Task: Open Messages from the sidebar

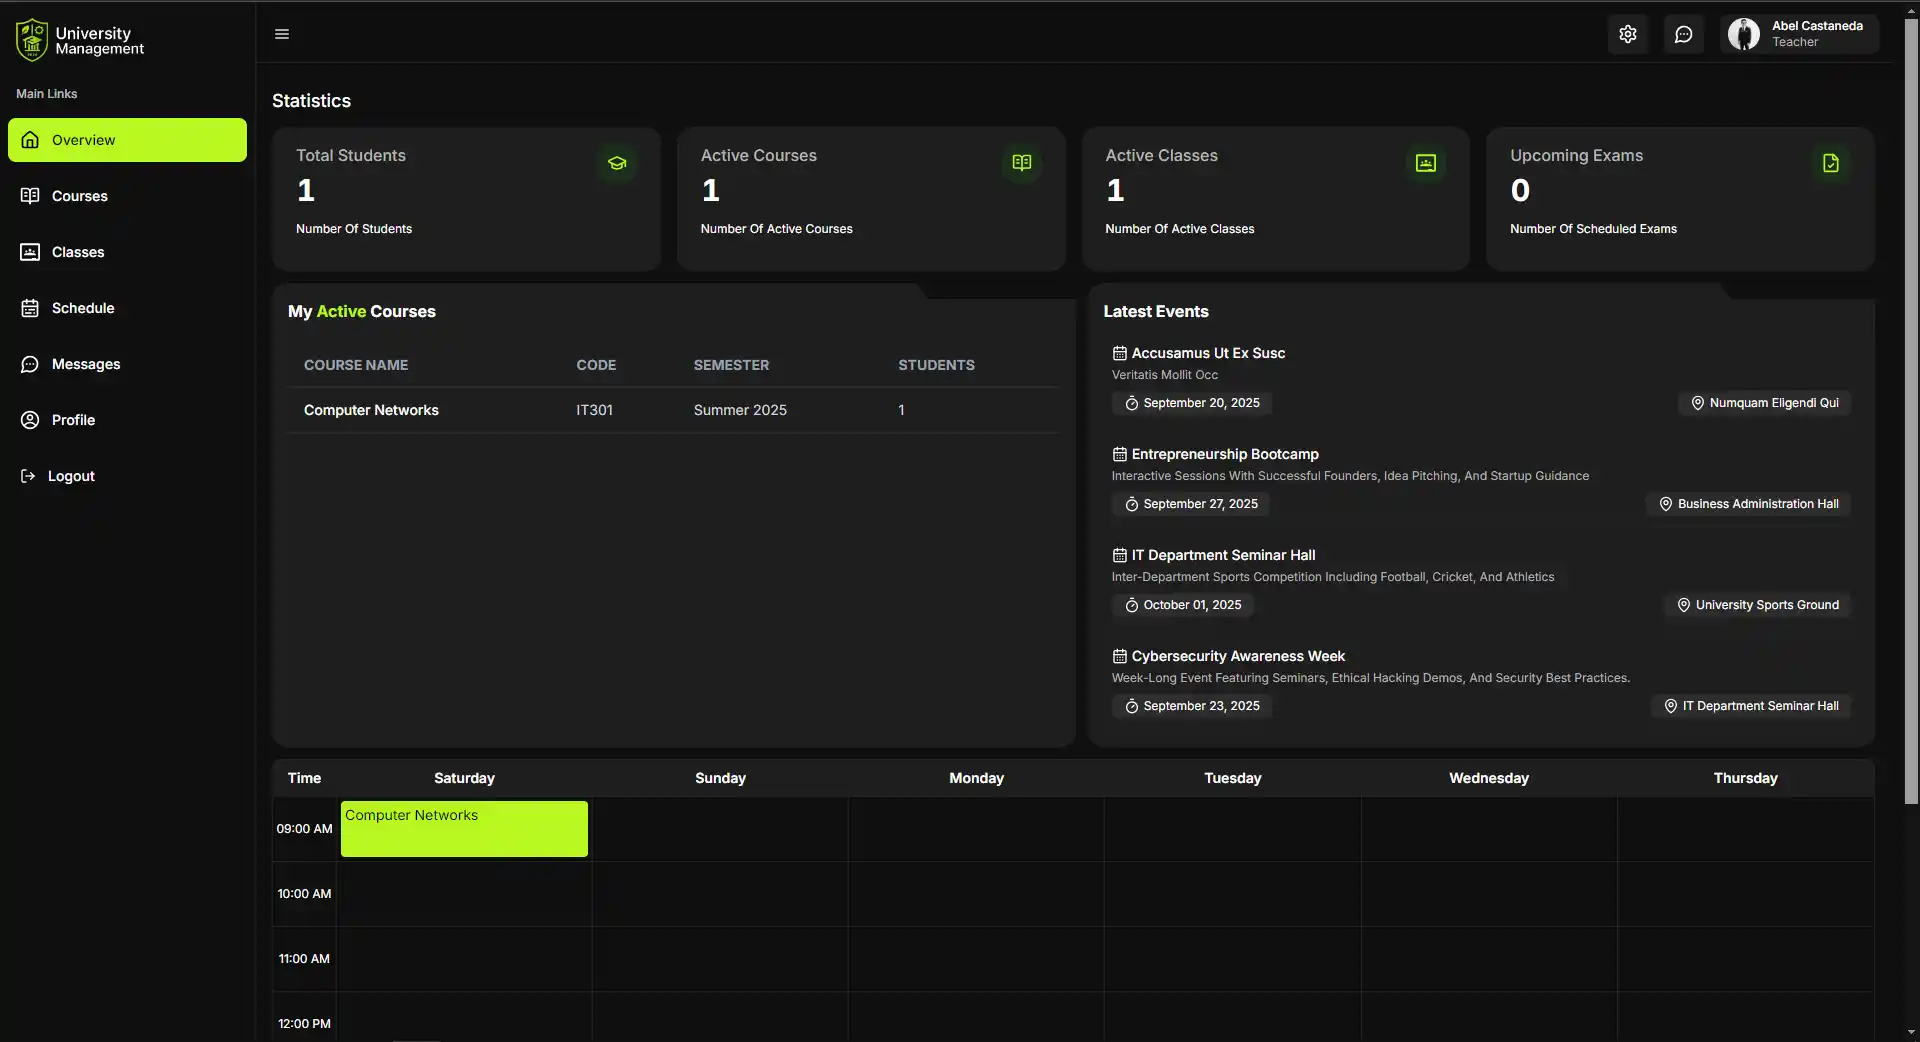Action: [85, 364]
